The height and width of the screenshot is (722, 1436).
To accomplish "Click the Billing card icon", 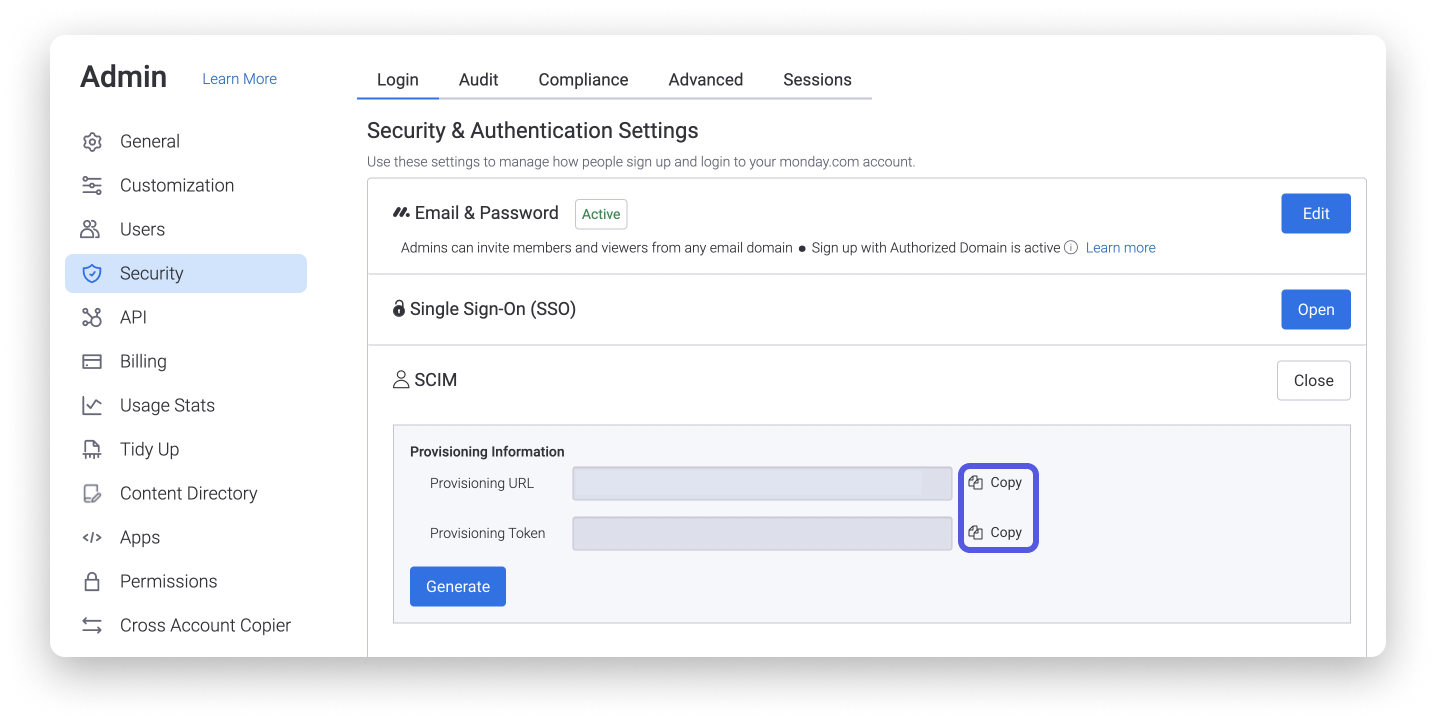I will (x=92, y=361).
